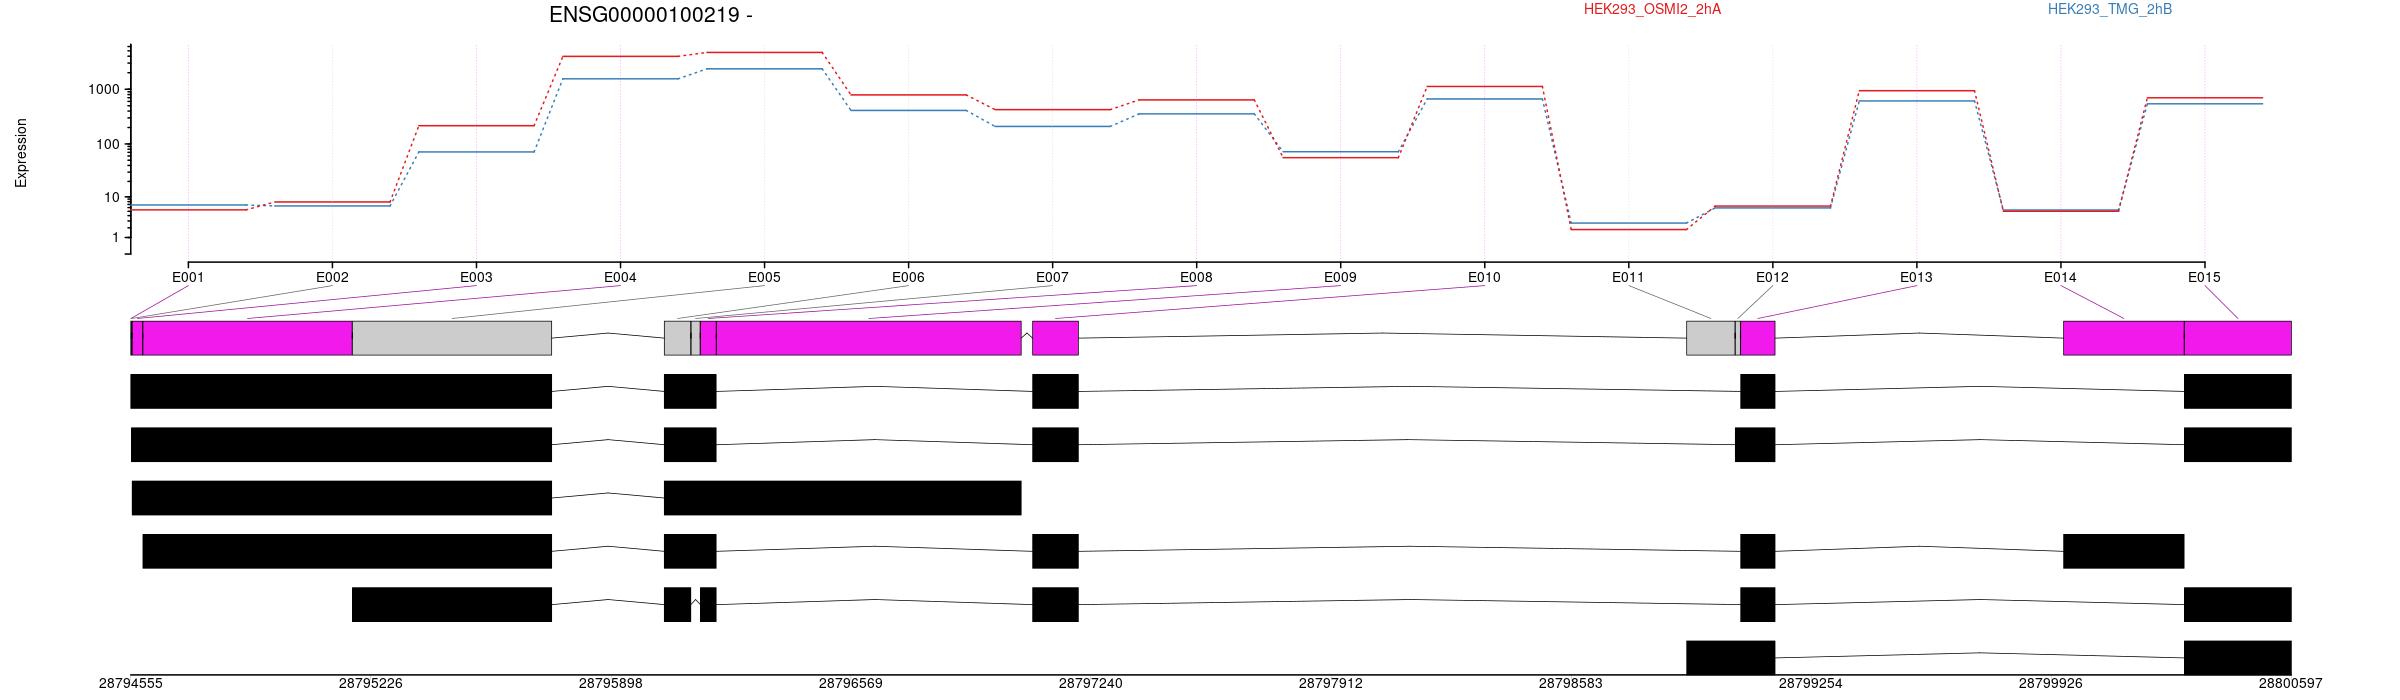This screenshot has height=700, width=2400.
Task: Select exon label E010
Action: tap(1484, 277)
